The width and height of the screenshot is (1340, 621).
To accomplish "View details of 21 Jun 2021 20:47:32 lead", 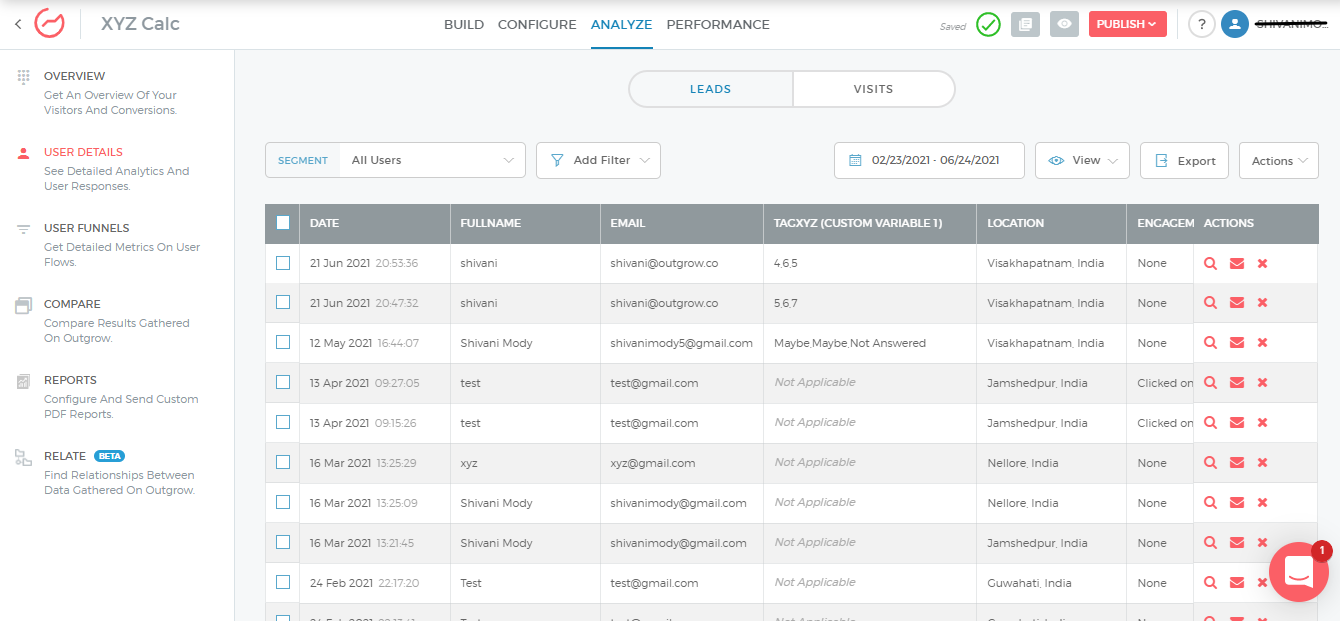I will (x=1210, y=303).
